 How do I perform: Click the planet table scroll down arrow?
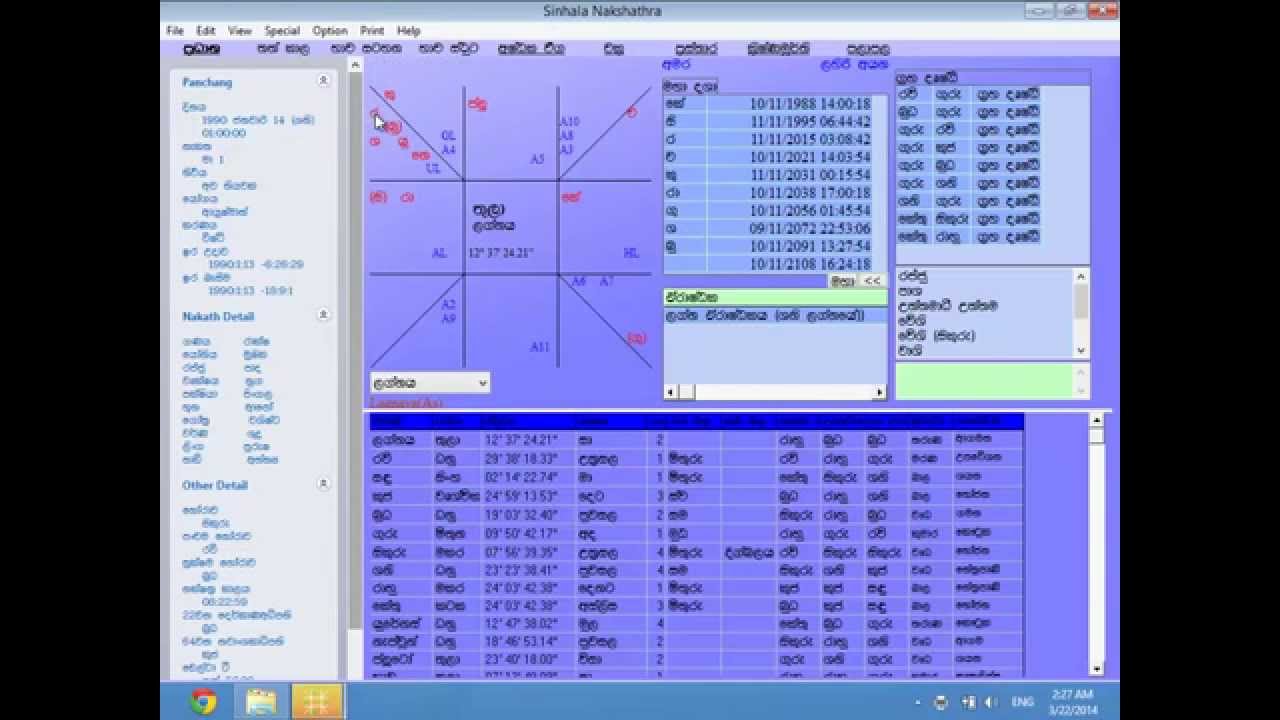click(1096, 668)
